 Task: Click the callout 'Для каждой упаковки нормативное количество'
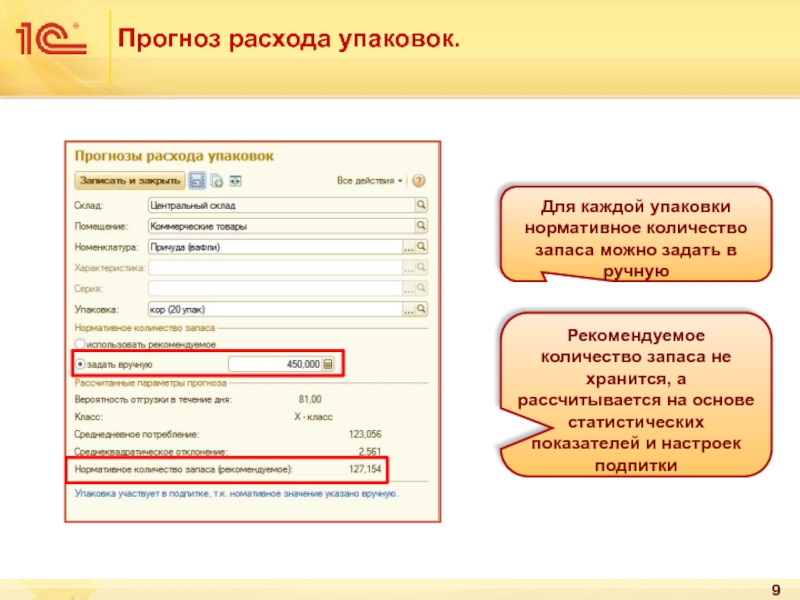tap(636, 233)
